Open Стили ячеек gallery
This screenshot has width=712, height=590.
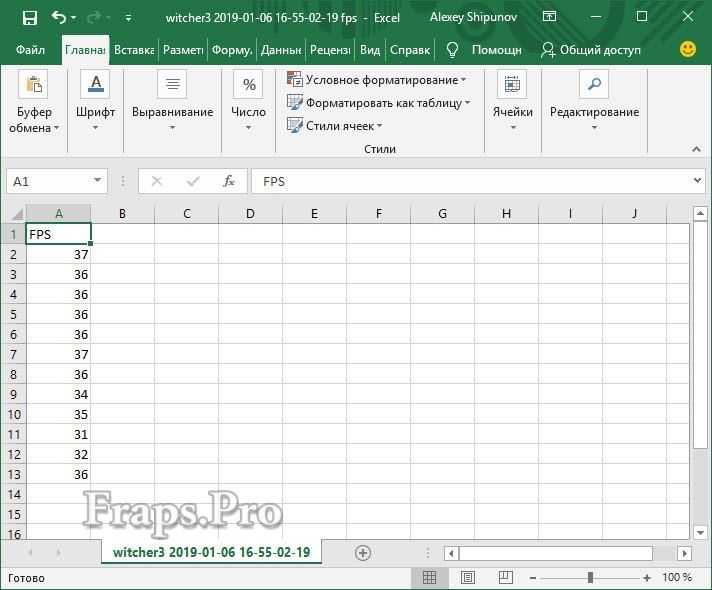point(335,125)
